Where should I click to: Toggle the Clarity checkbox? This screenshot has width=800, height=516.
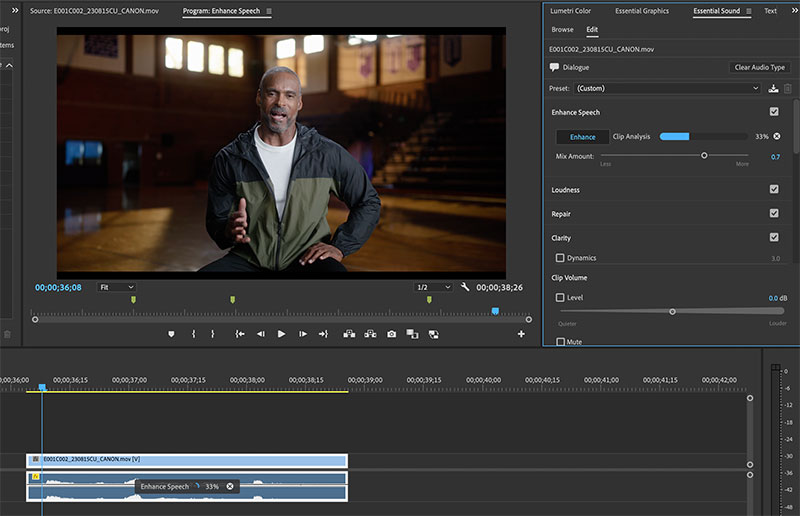click(x=774, y=237)
